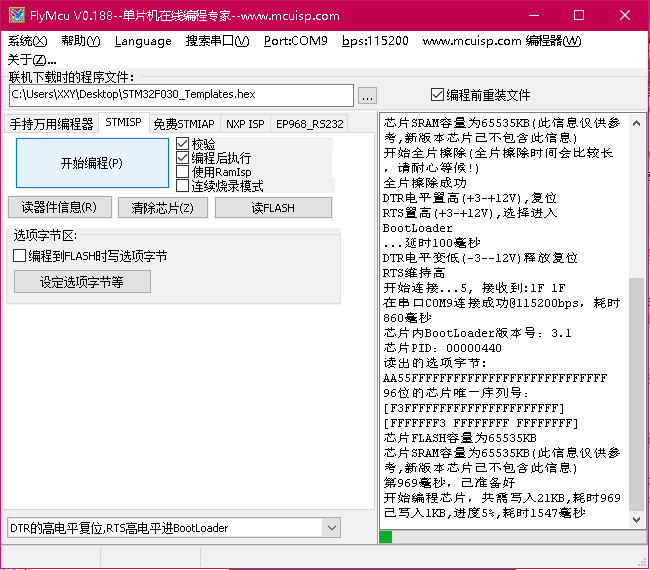Click log scrollbar down arrow
This screenshot has width=650, height=570.
point(636,519)
